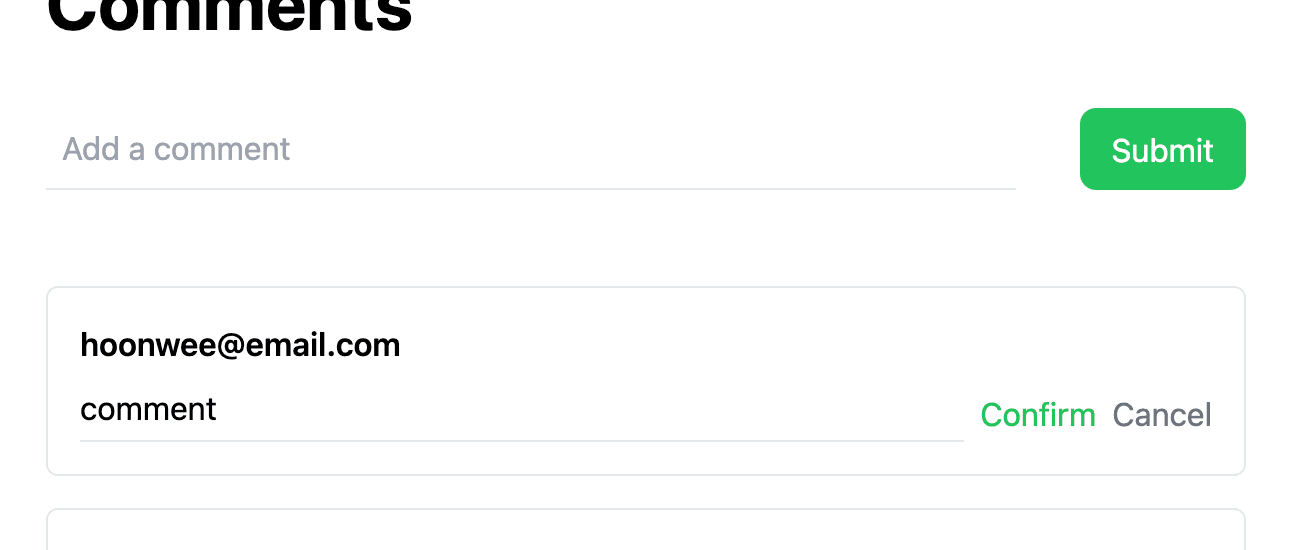This screenshot has width=1298, height=550.
Task: Click inside the comment edit text field
Action: click(x=522, y=410)
